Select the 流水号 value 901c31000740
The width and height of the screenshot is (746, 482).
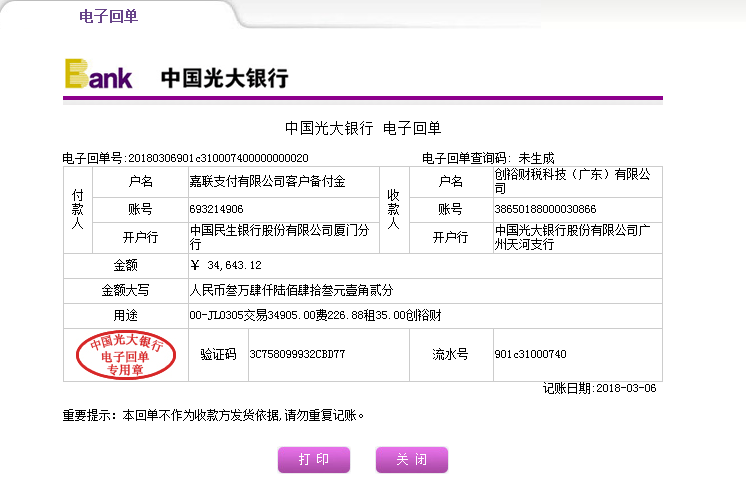[x=530, y=354]
